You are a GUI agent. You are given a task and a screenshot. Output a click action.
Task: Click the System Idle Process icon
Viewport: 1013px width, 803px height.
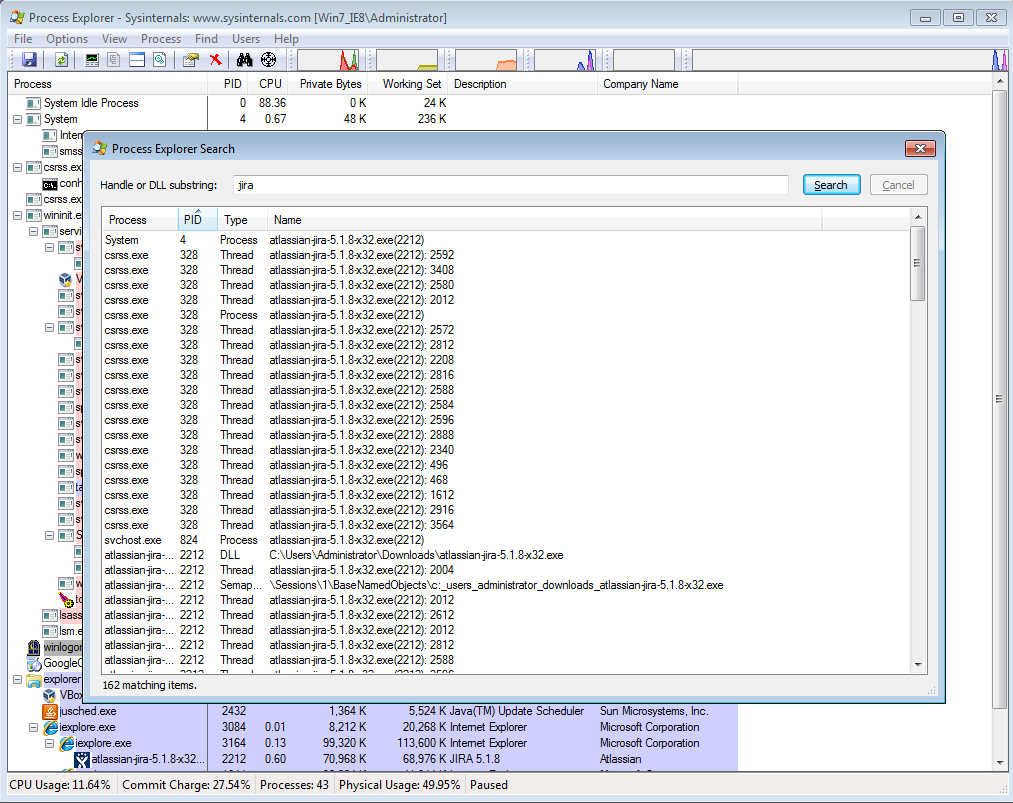33,103
